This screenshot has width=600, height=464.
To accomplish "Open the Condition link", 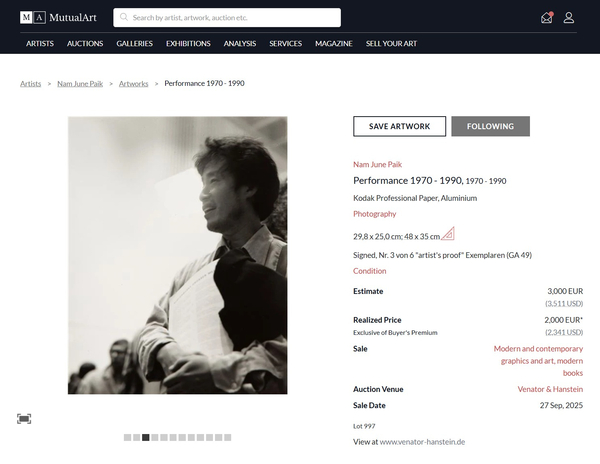I will [369, 271].
